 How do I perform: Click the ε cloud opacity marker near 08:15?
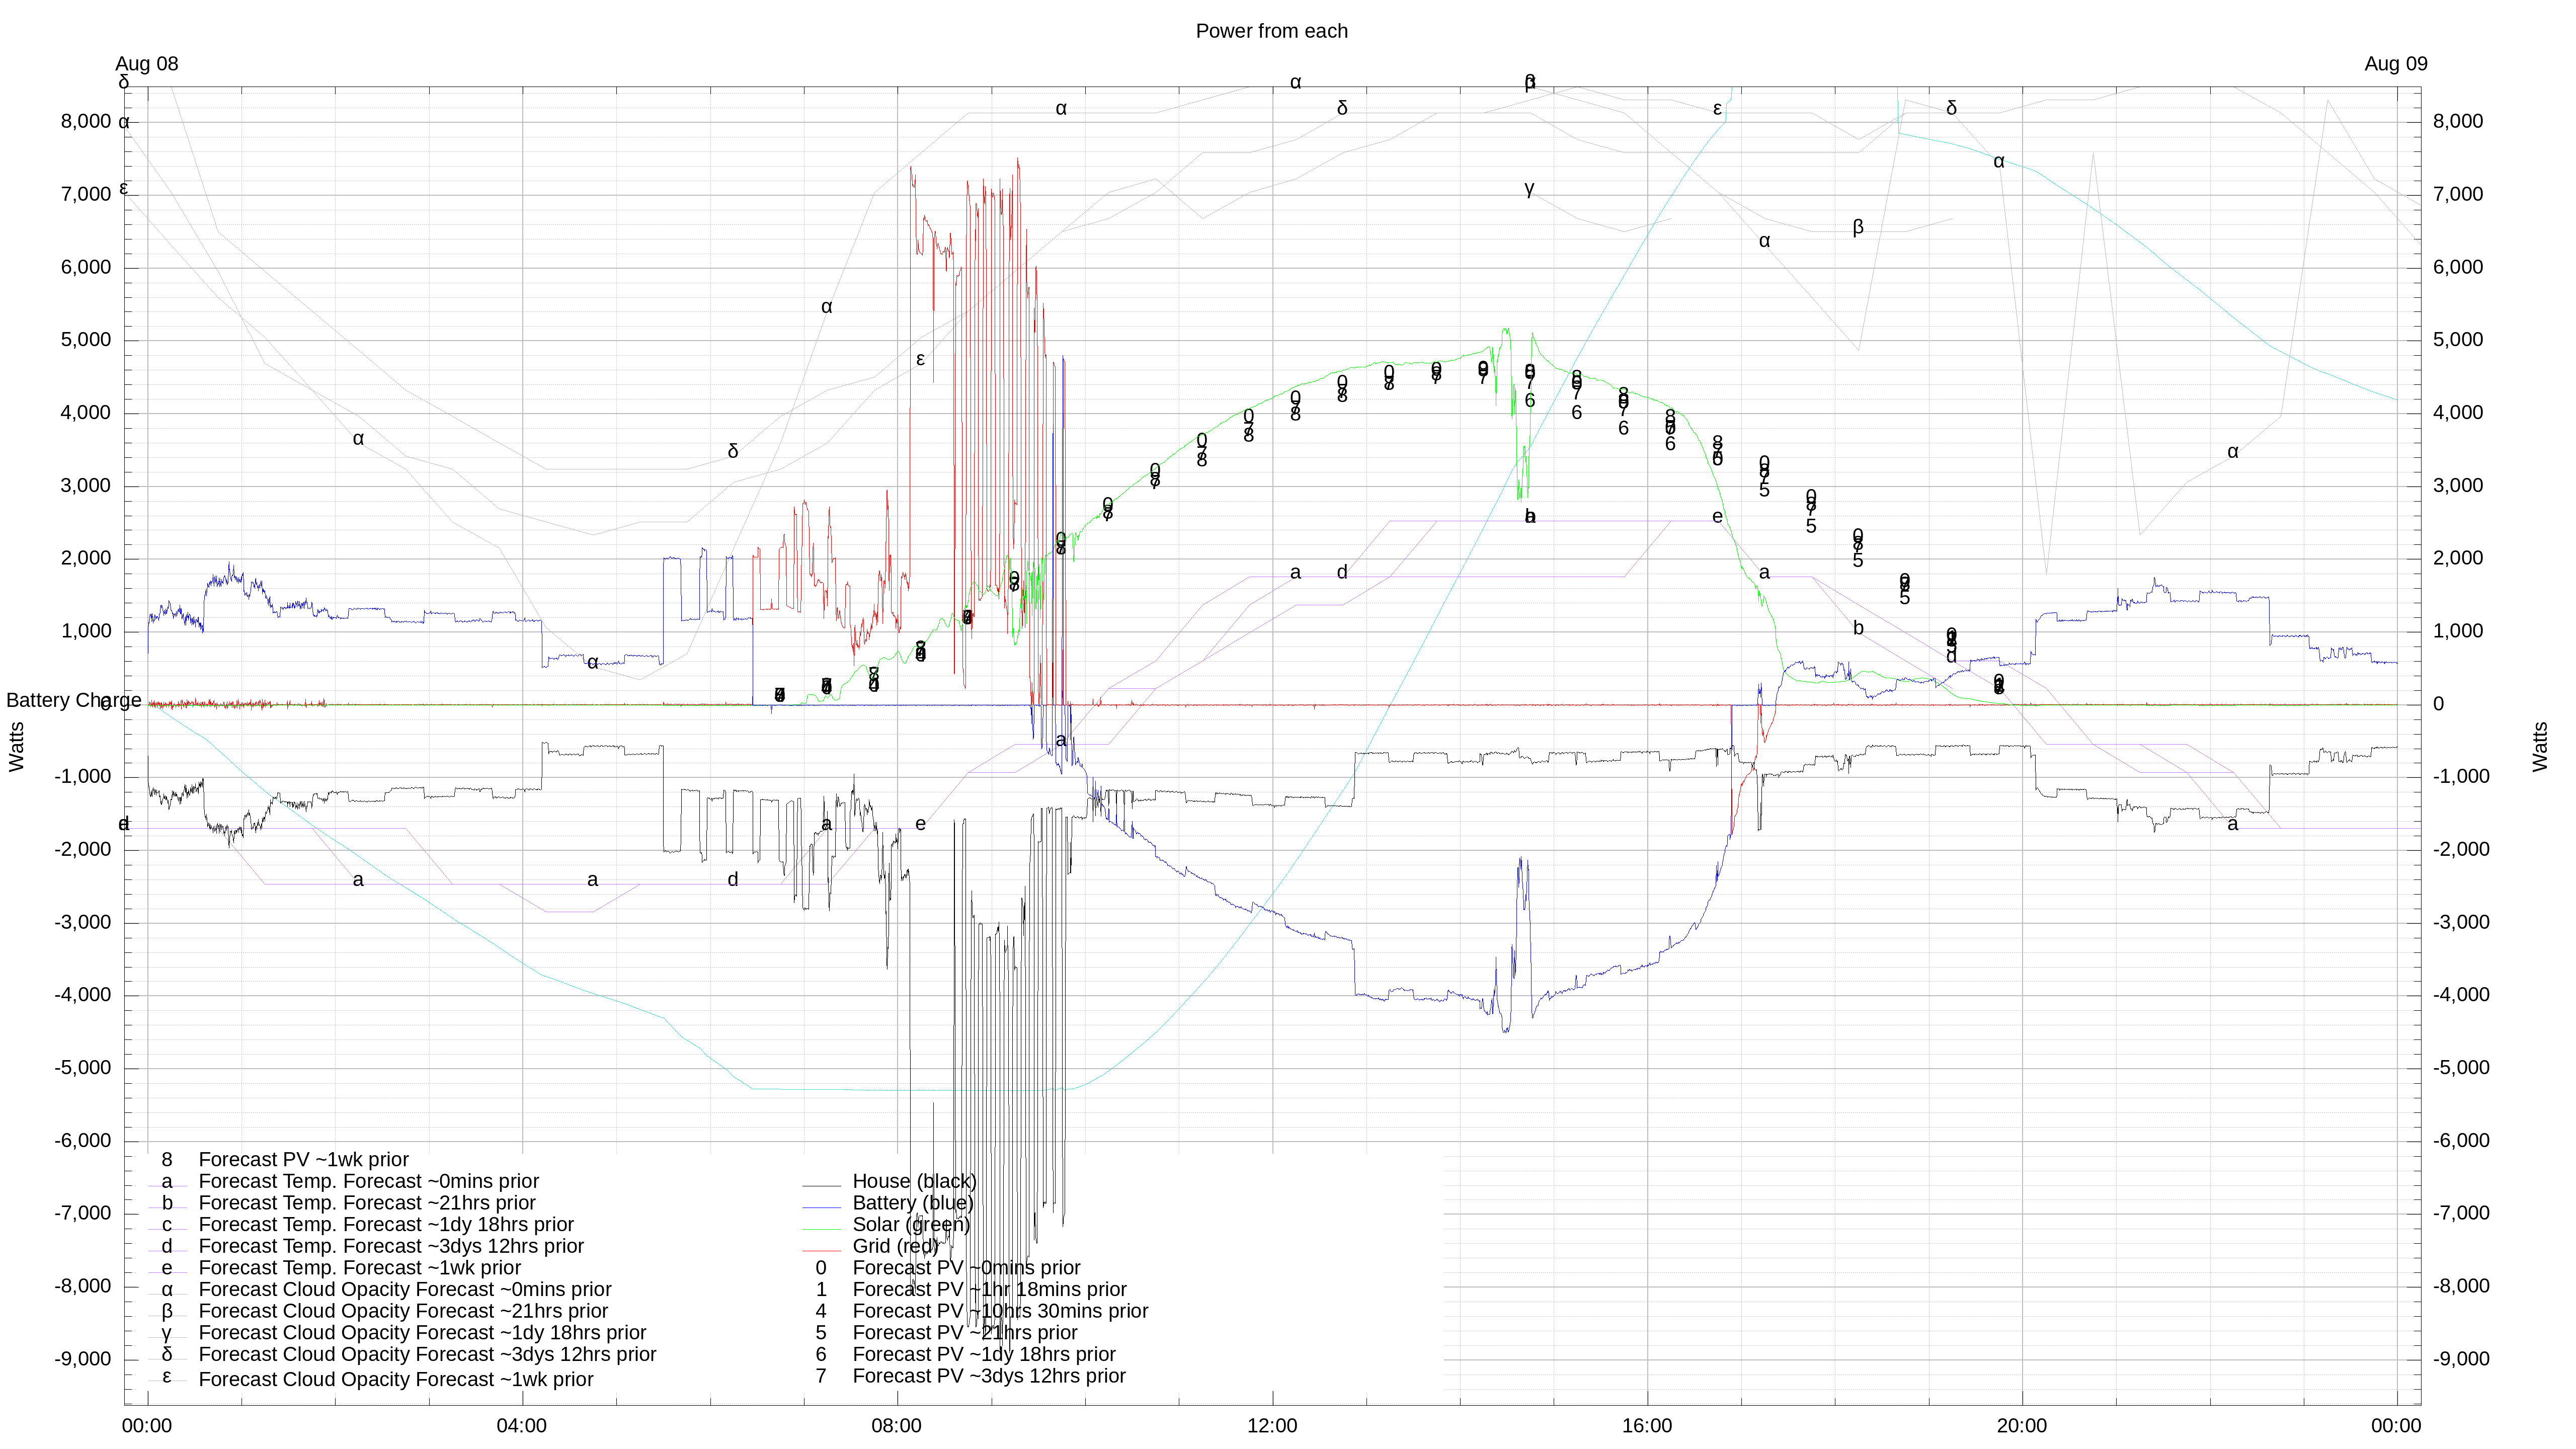[x=920, y=359]
